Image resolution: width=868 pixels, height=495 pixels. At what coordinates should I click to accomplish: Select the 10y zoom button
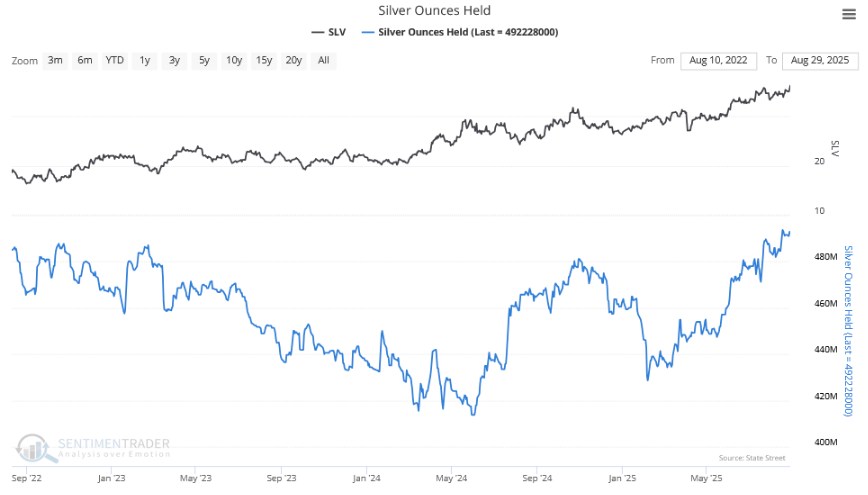pyautogui.click(x=234, y=60)
